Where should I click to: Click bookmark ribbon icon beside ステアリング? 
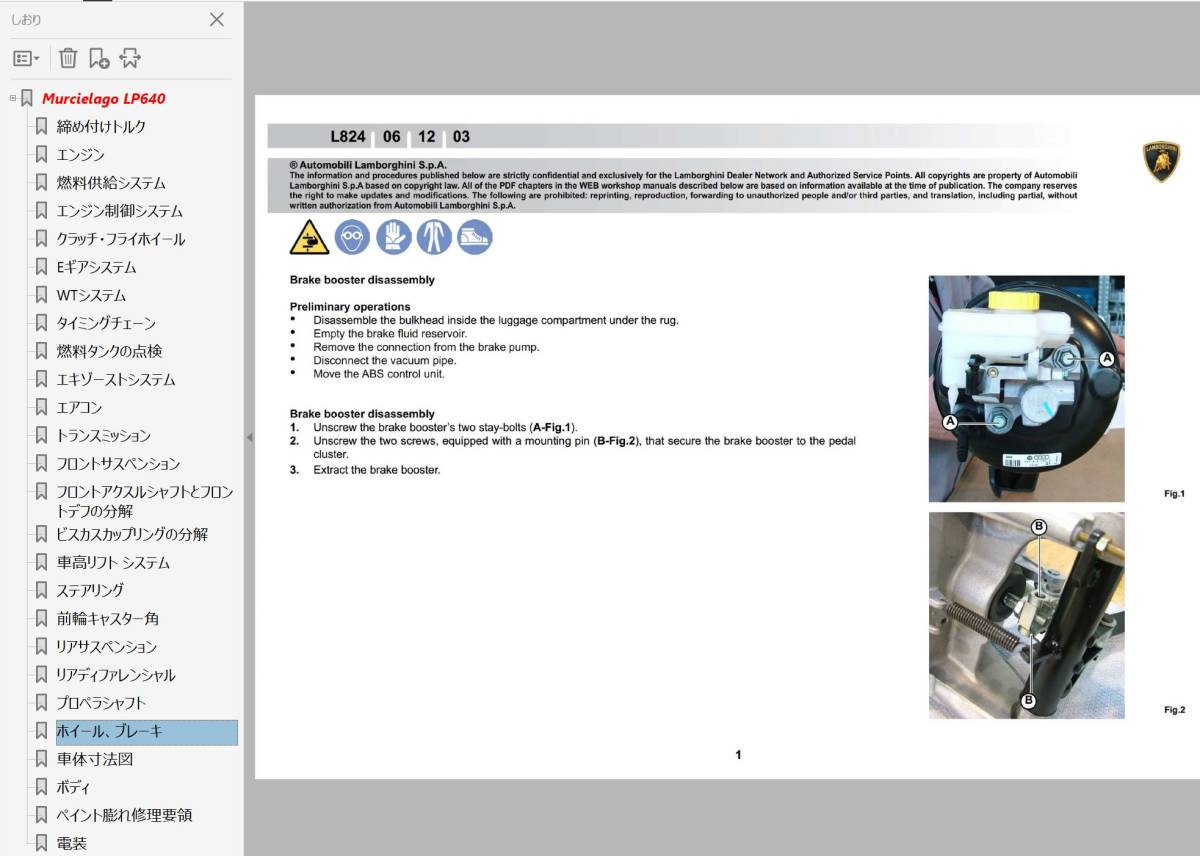tap(41, 590)
